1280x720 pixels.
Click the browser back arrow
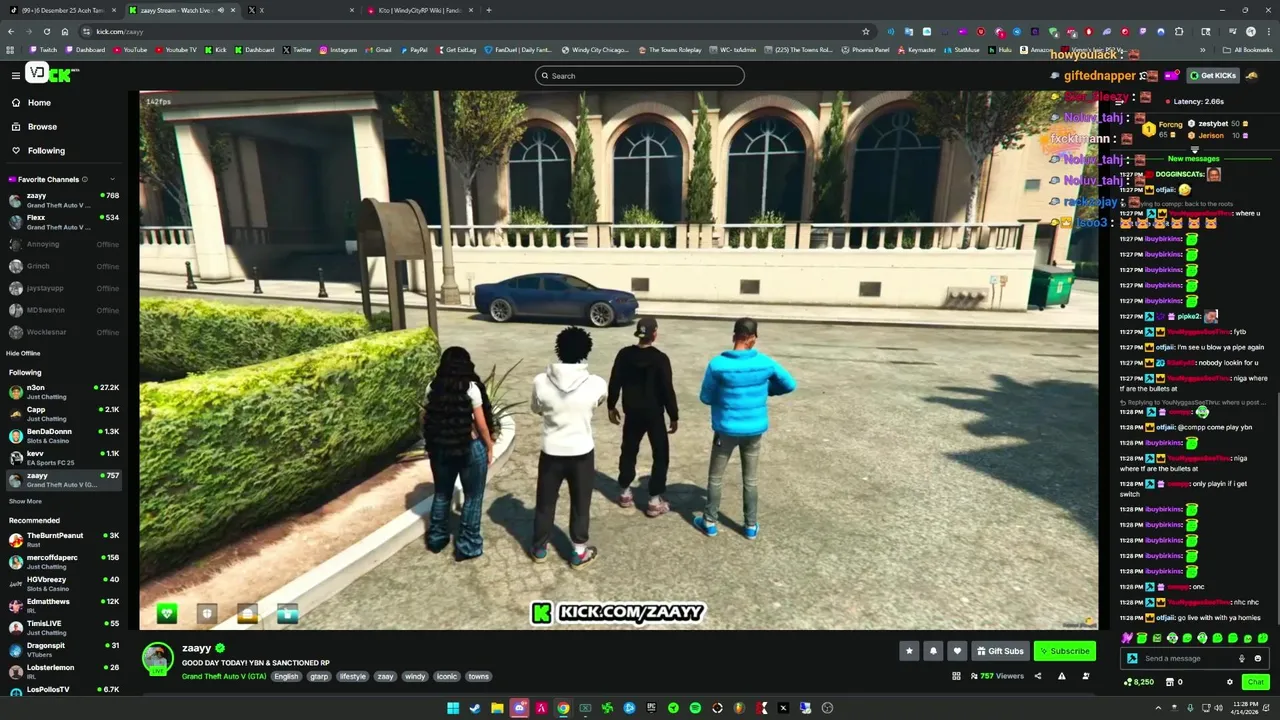(x=11, y=31)
